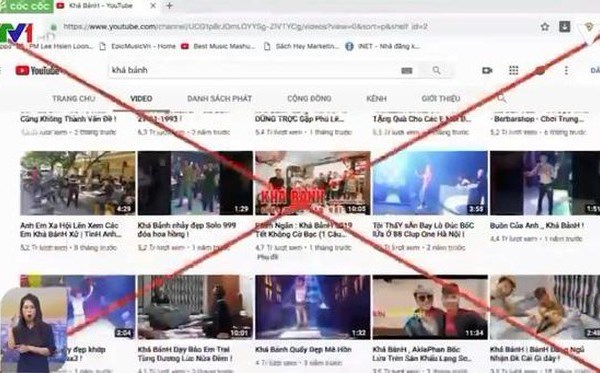Viewport: 600px width, 373px height.
Task: Open the DANH SÁCH PHÁT tab
Action: [x=219, y=99]
